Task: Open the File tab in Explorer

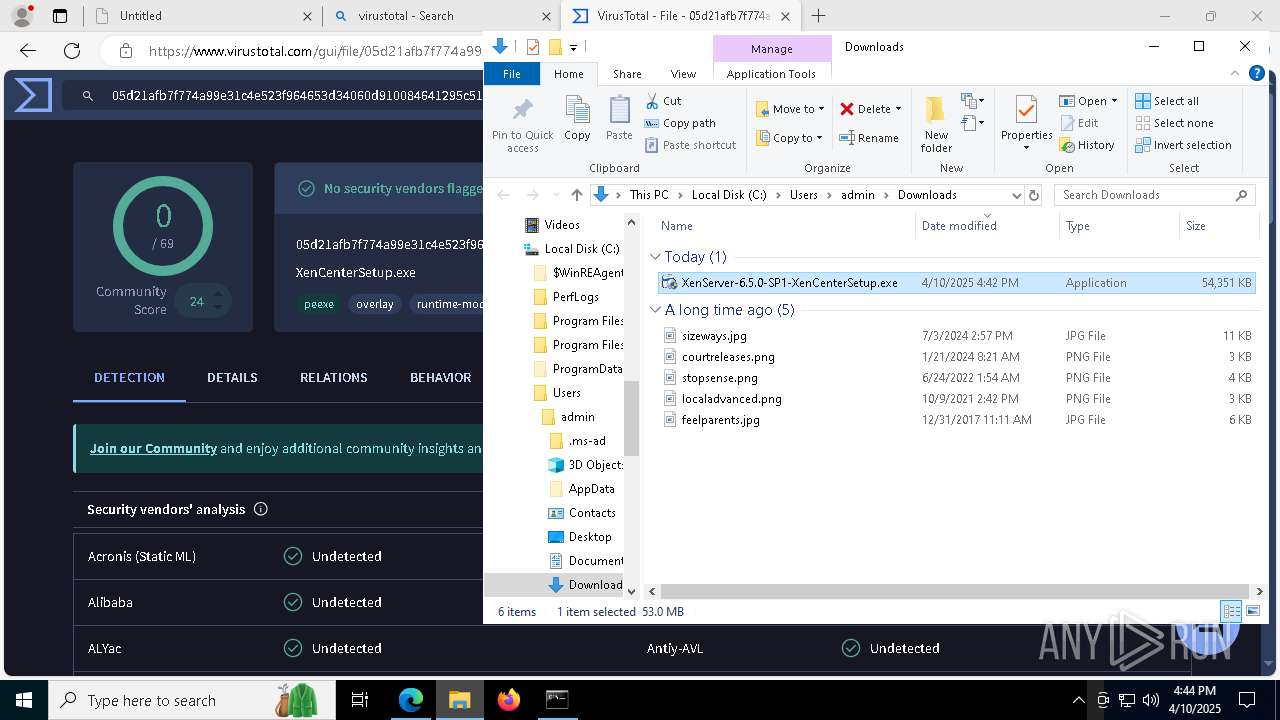Action: [512, 74]
